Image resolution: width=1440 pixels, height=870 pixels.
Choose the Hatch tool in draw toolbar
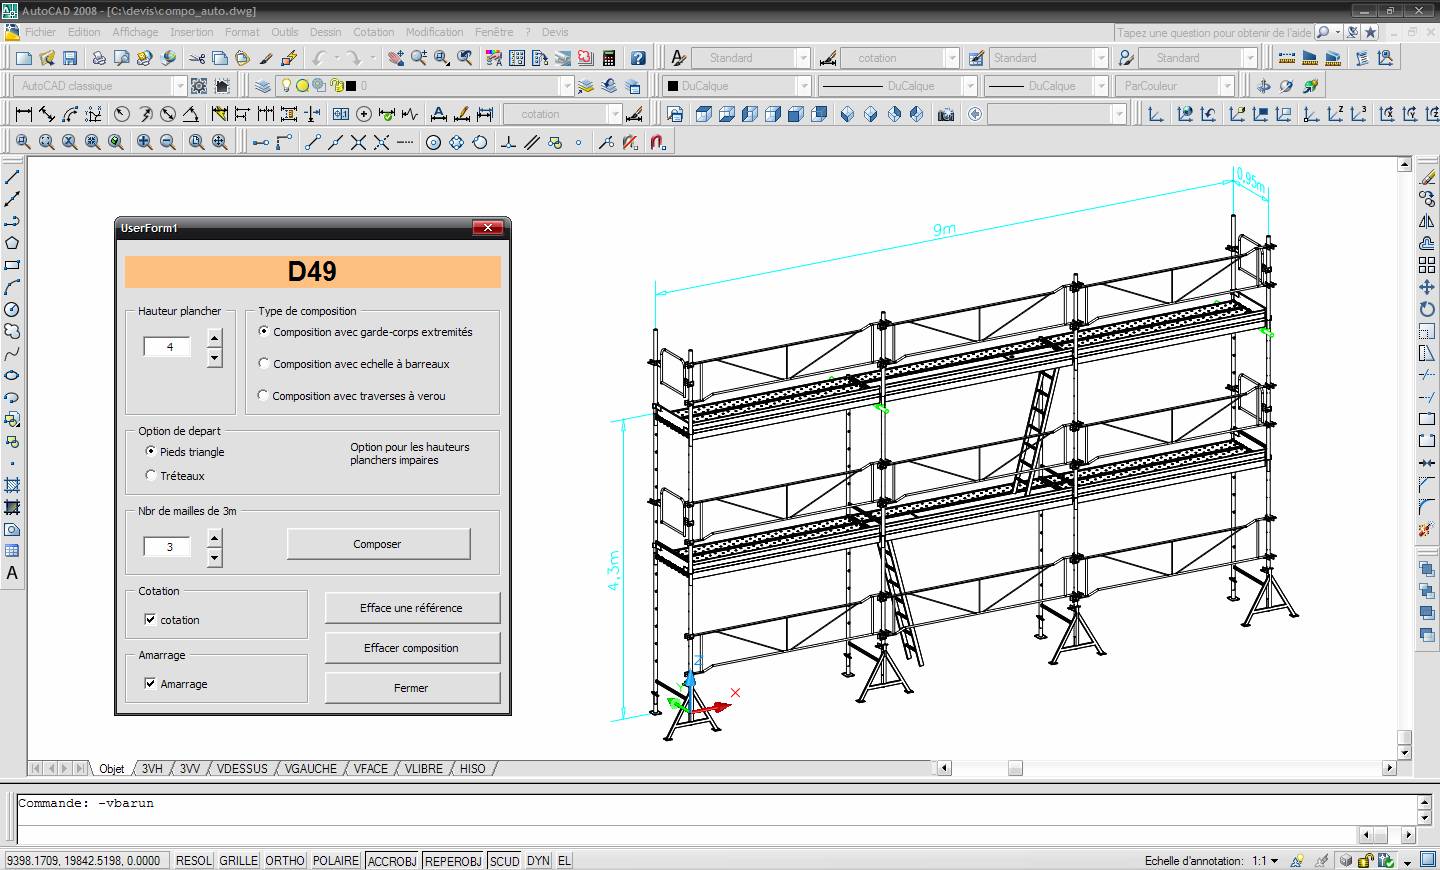(x=12, y=485)
